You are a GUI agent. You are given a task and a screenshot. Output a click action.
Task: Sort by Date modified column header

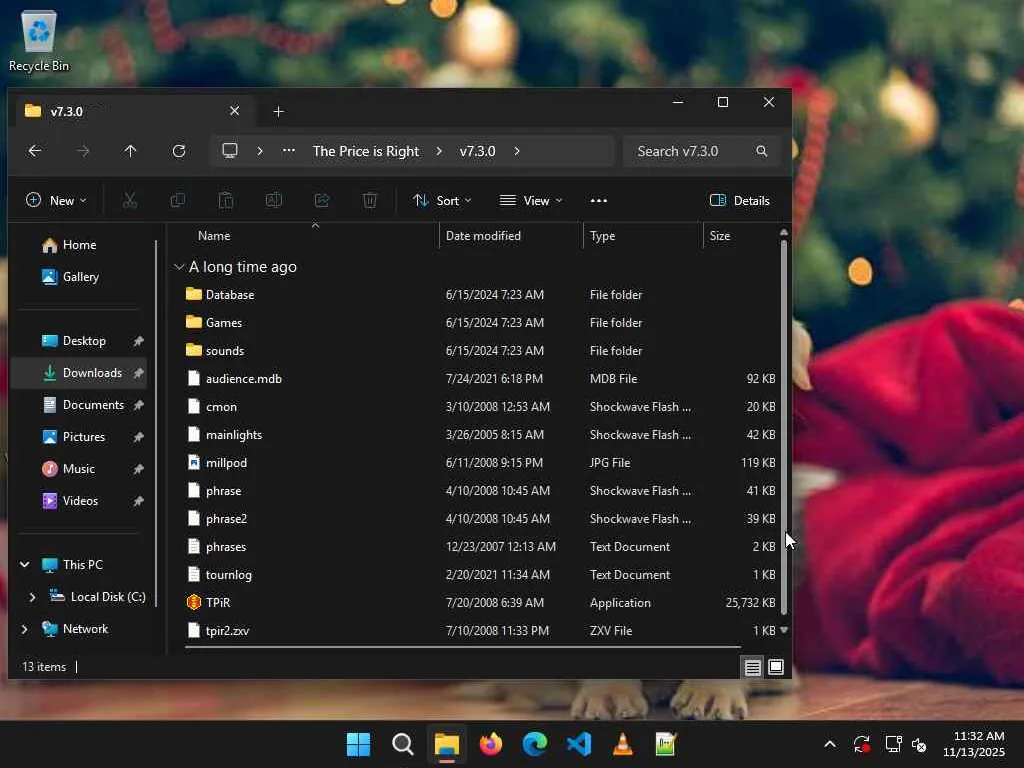tap(483, 236)
